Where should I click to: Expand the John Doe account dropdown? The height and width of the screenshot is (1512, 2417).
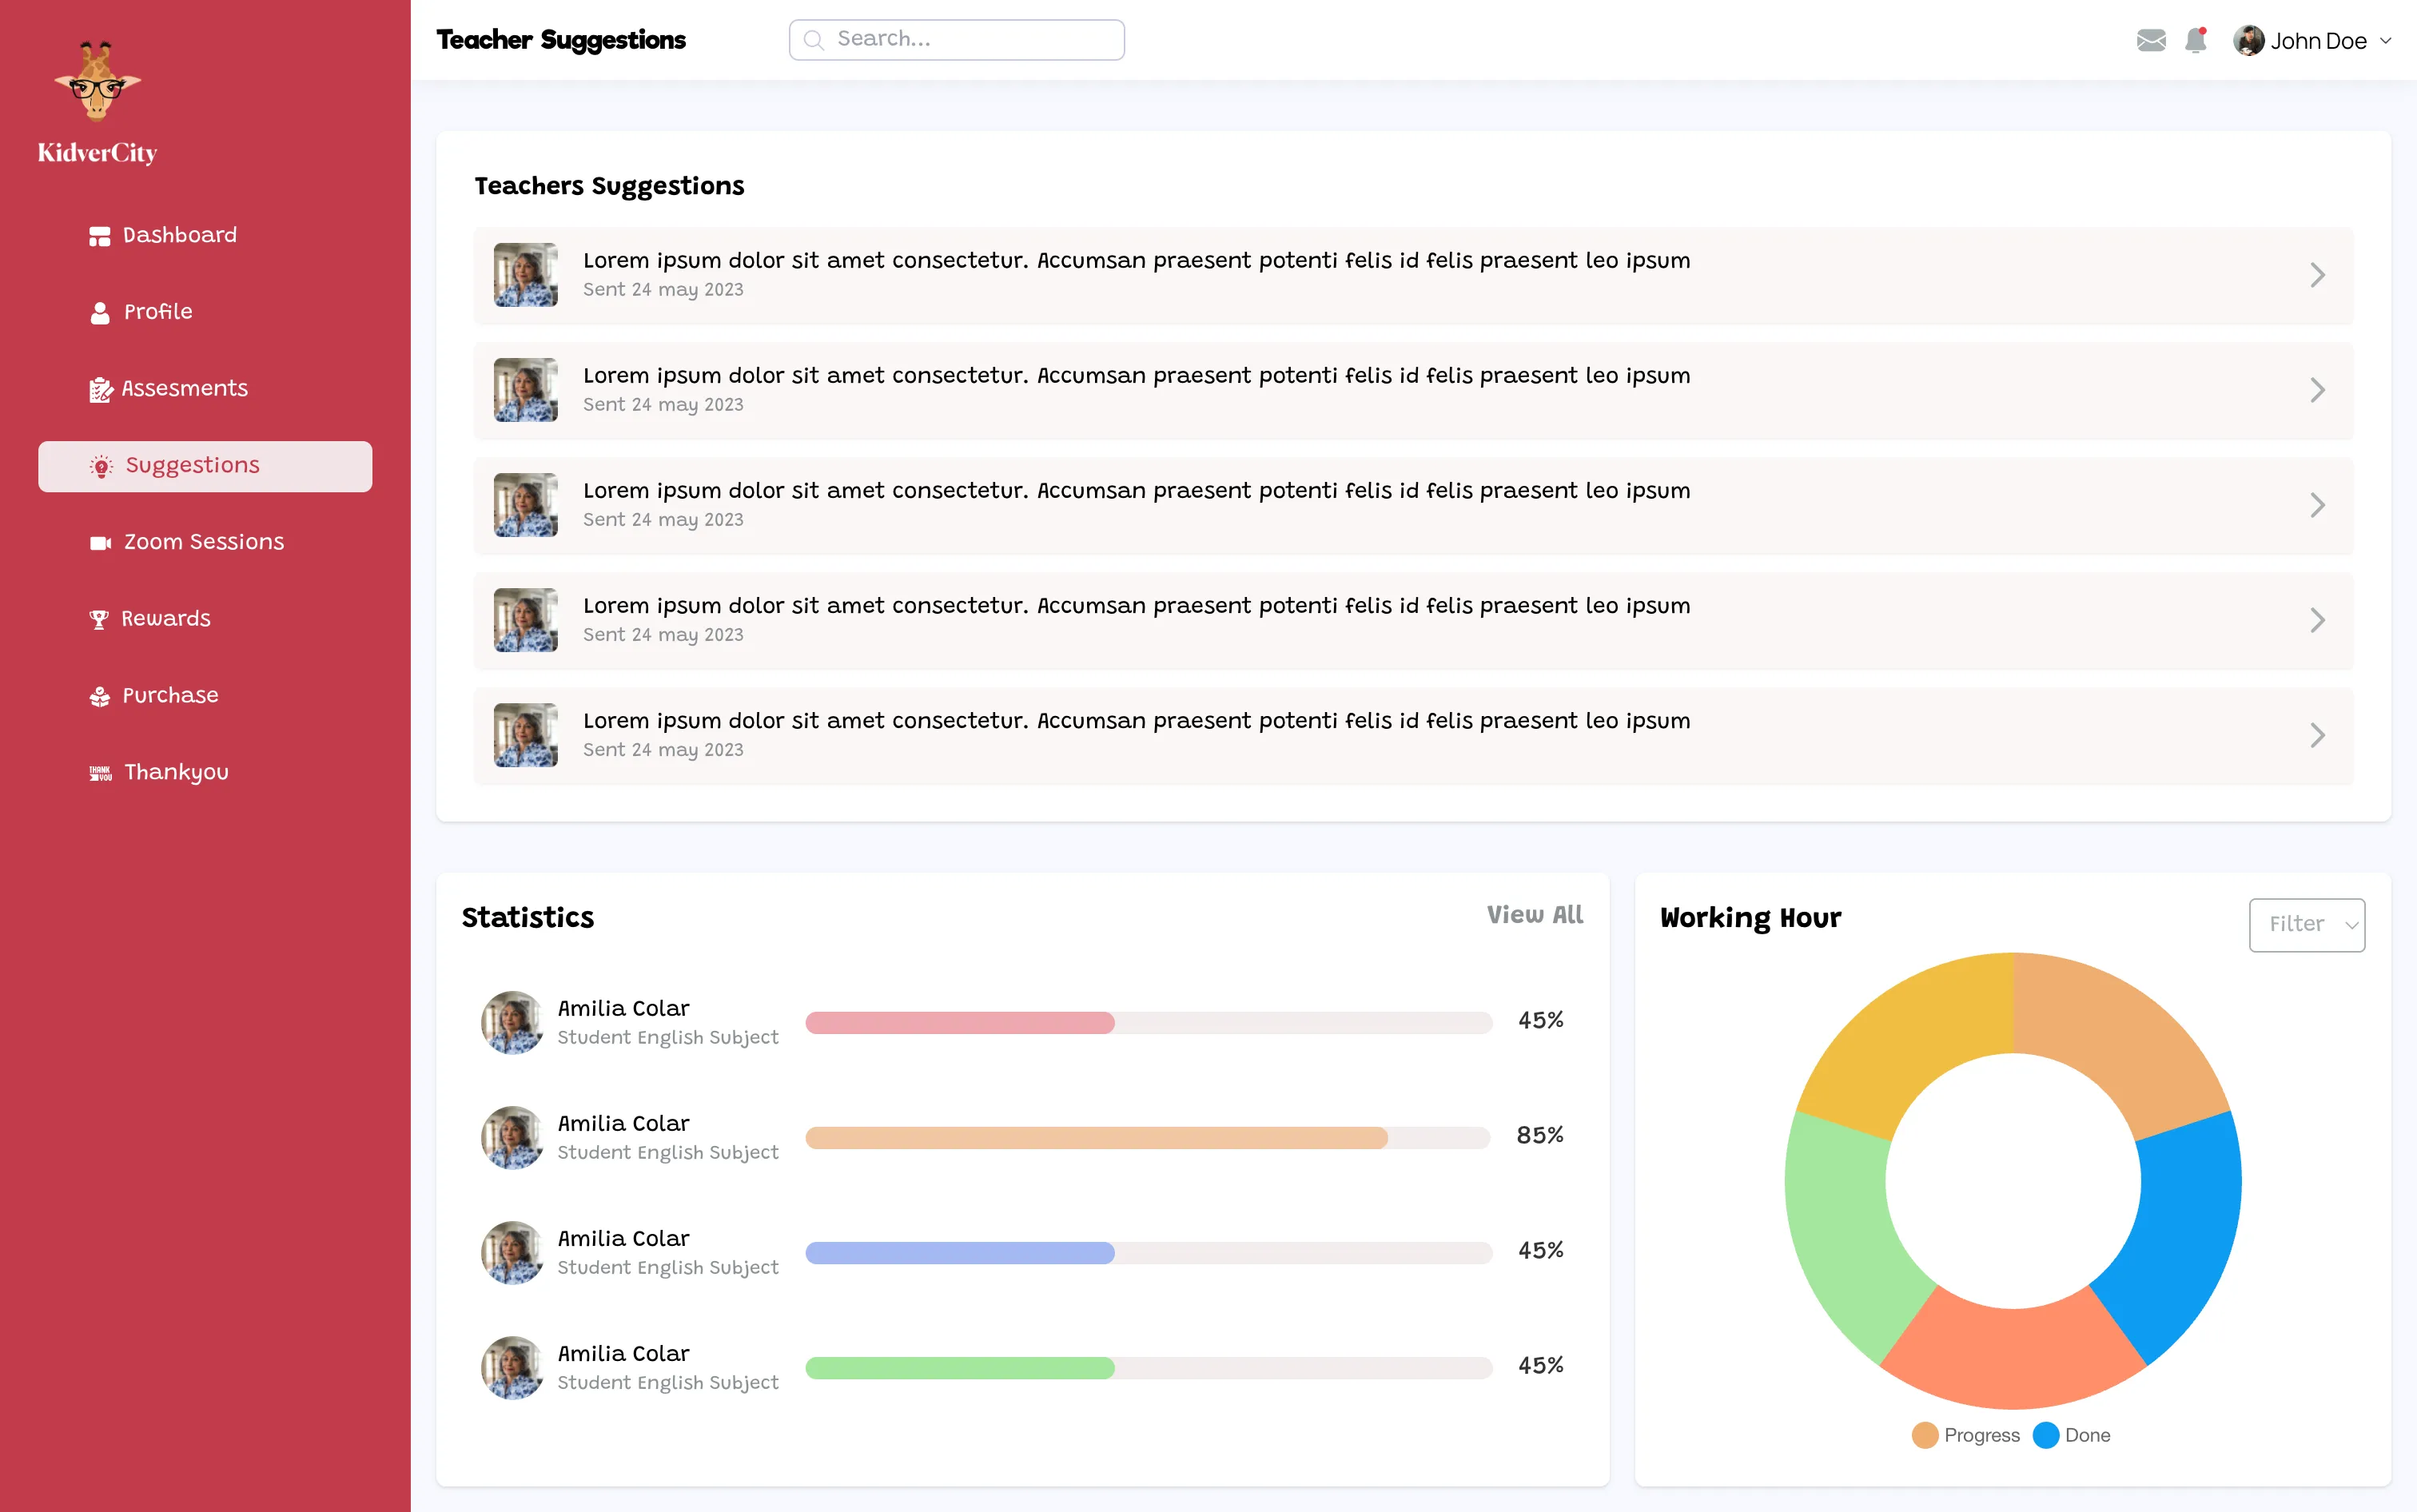pos(2385,41)
